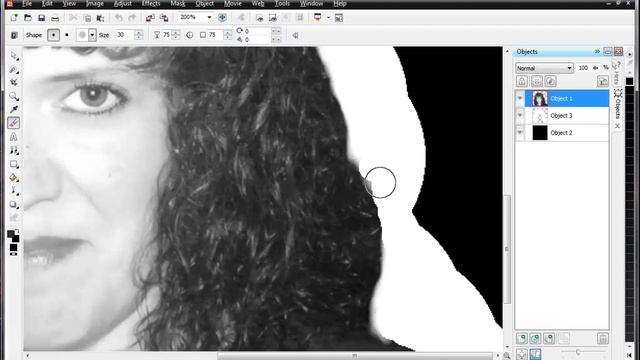
Task: Click the foreground color swatch in toolbox
Action: (x=11, y=234)
